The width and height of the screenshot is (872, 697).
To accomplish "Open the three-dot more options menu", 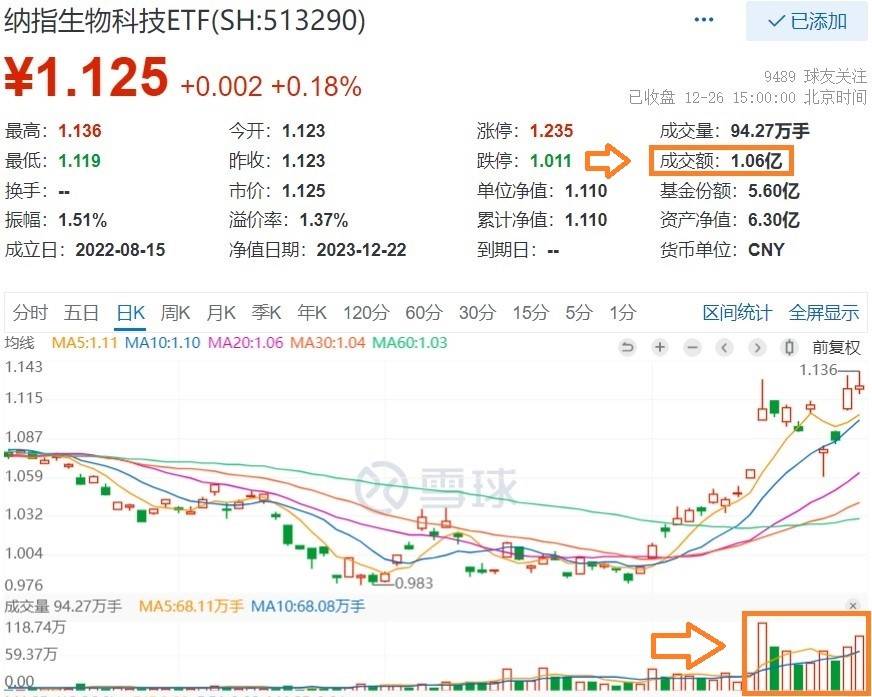I will [x=703, y=20].
